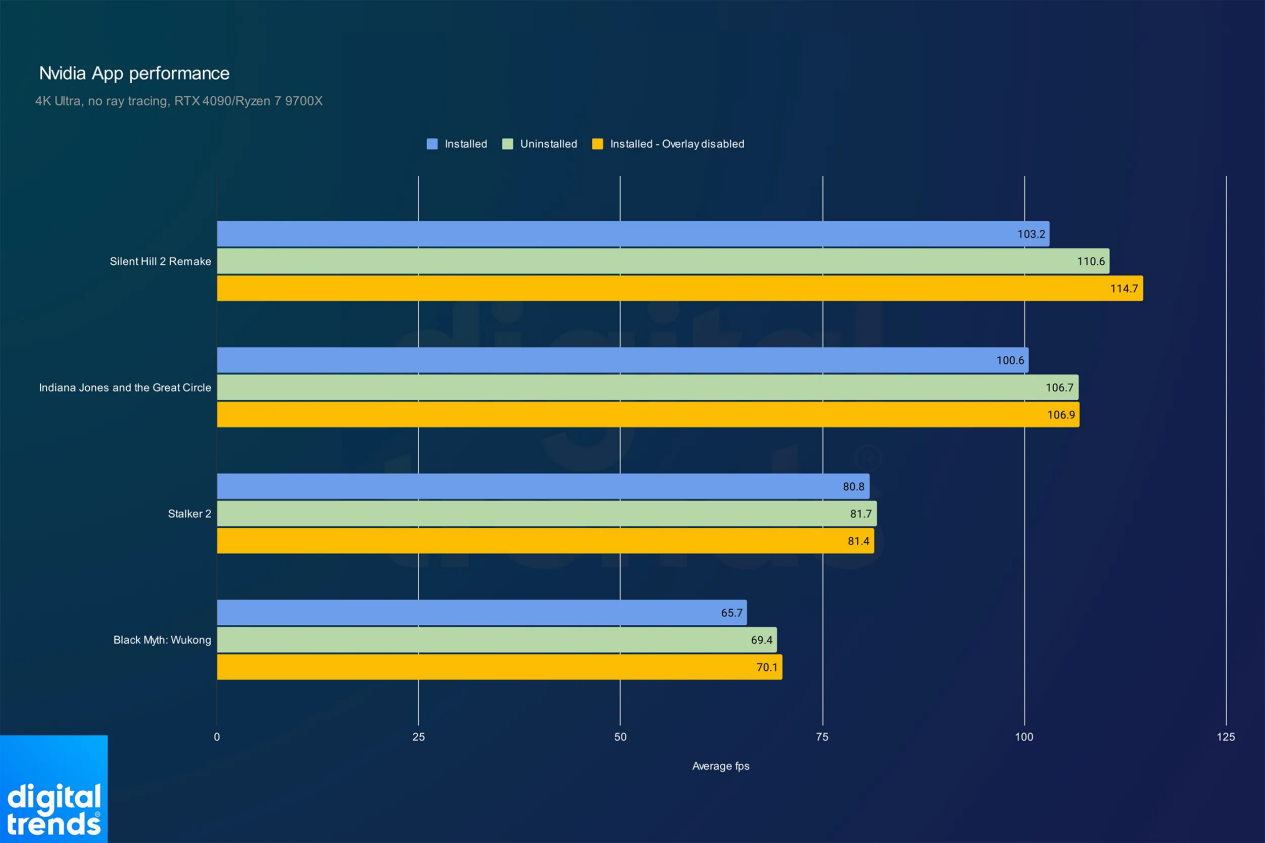Click the blue Installed legend swatch

tap(432, 144)
